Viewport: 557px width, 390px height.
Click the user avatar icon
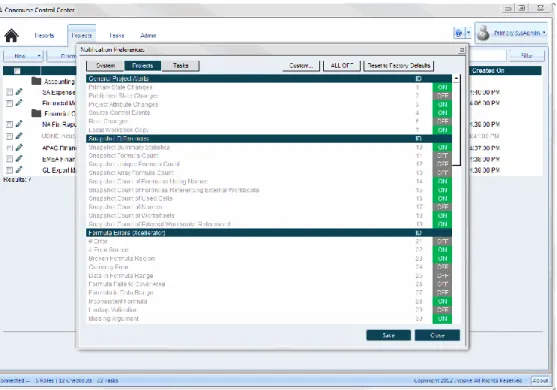483,33
